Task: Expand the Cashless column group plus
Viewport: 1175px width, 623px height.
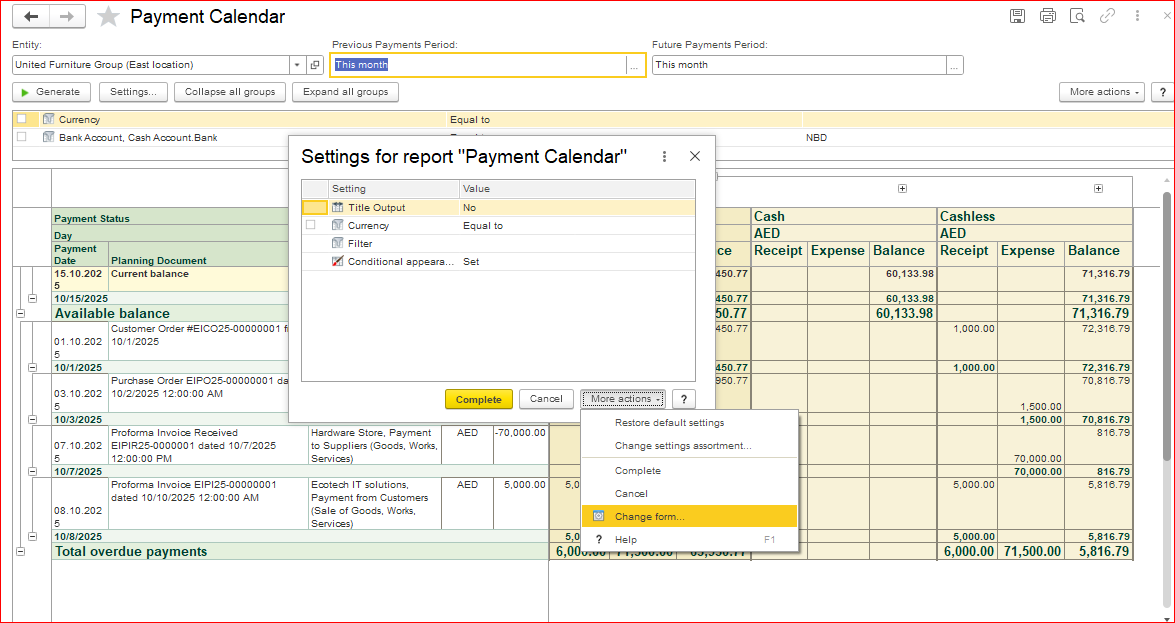Action: pos(1098,188)
